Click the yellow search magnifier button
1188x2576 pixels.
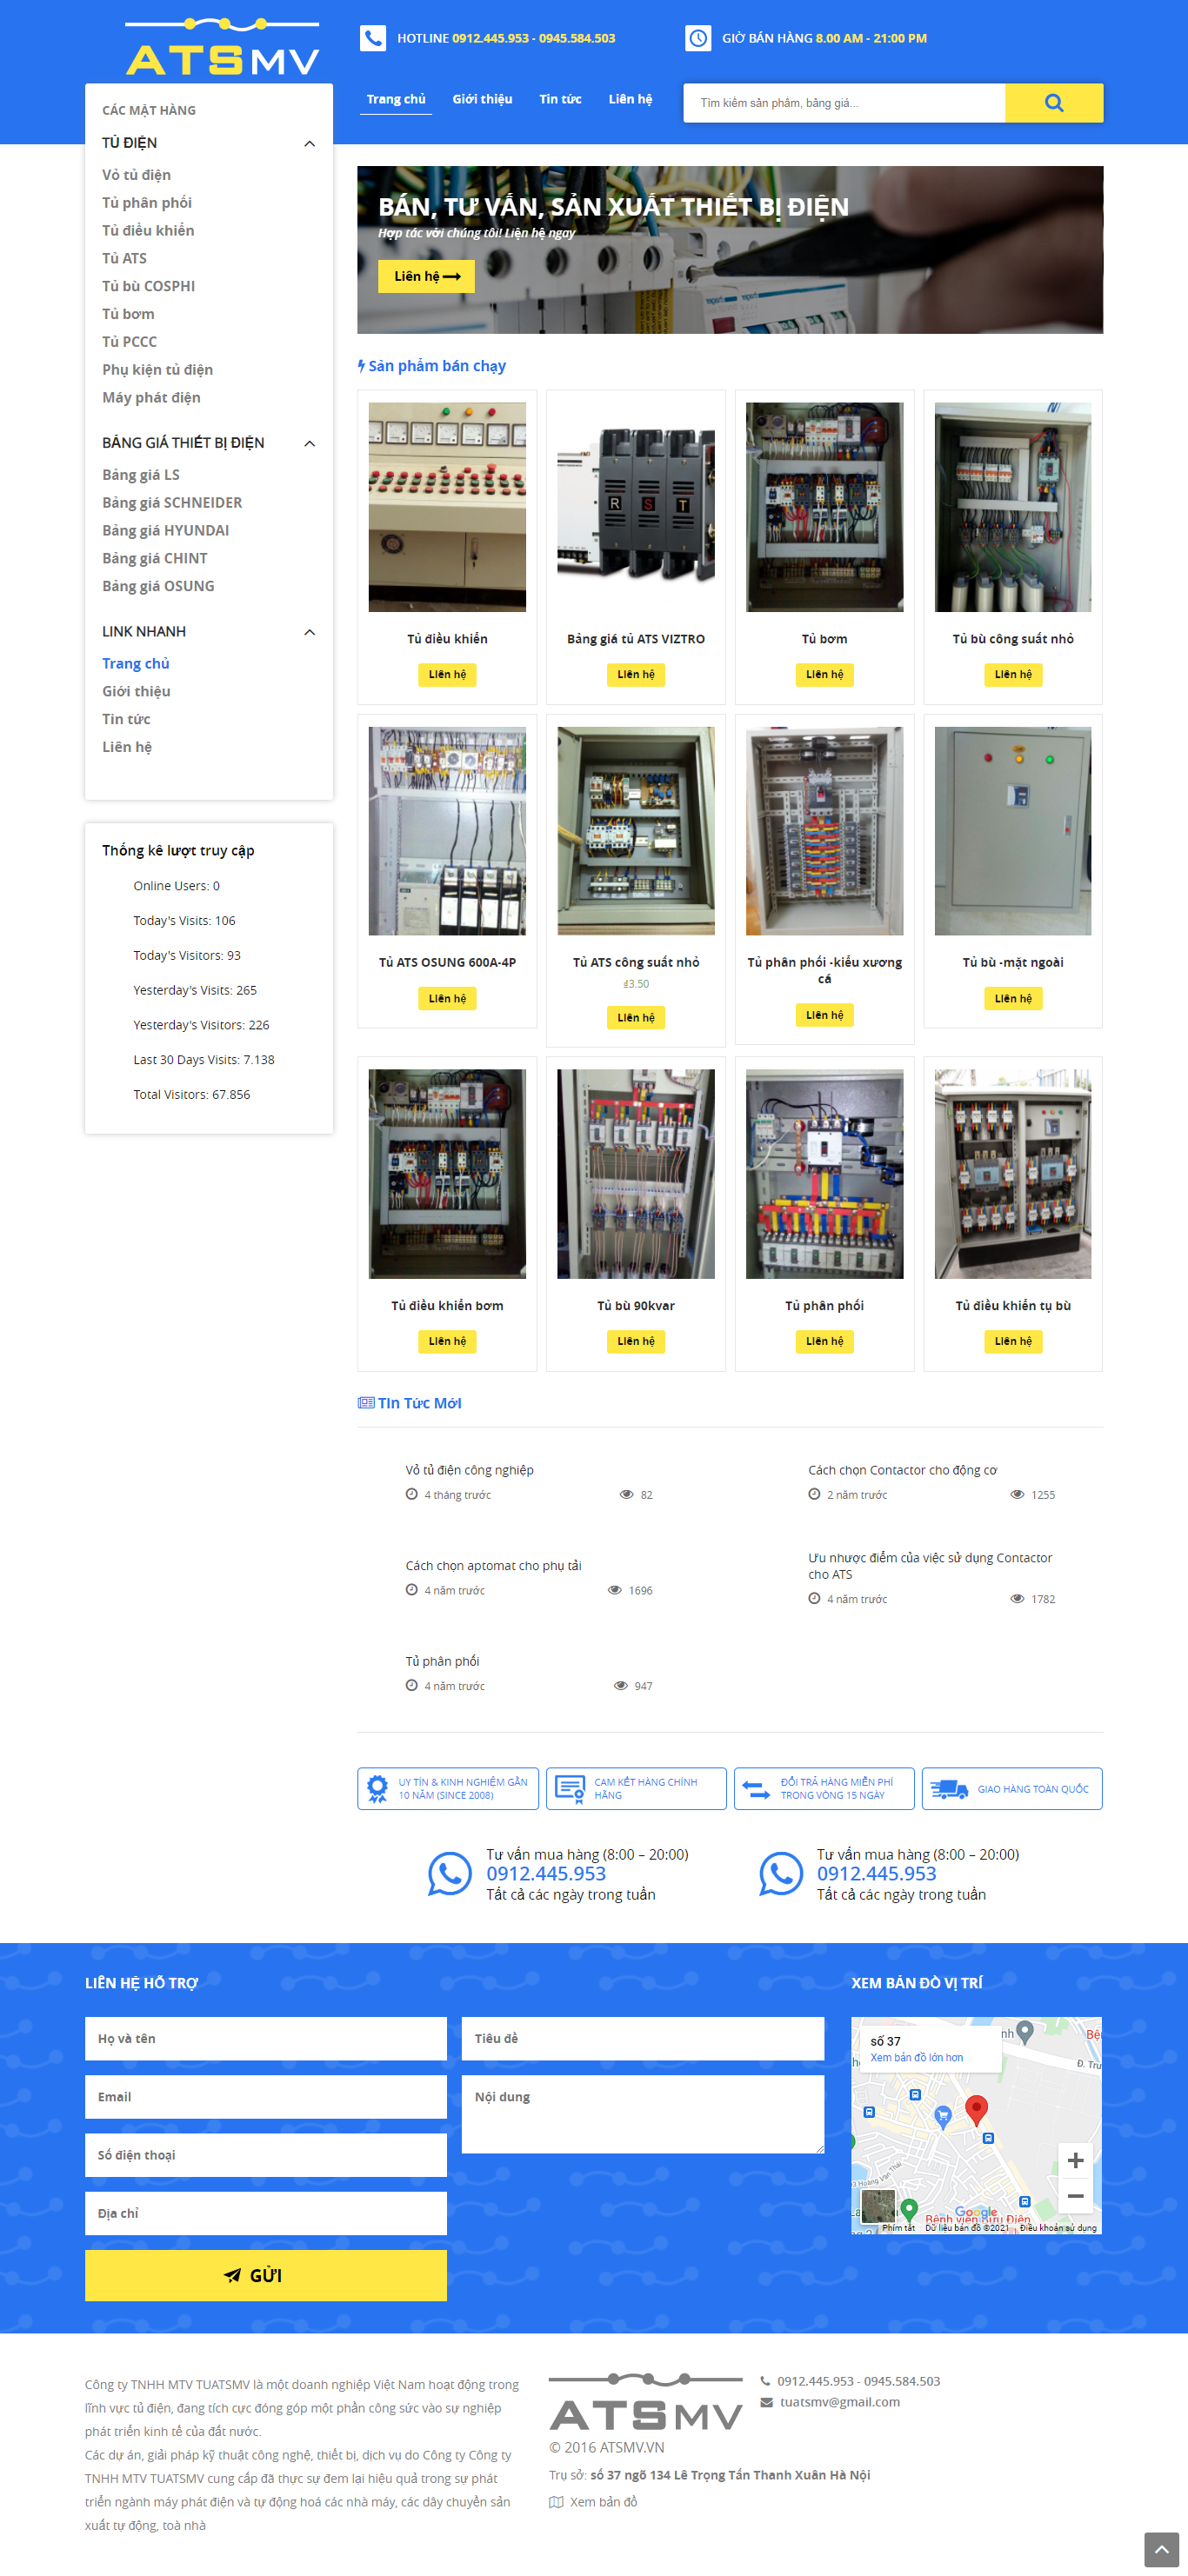1053,103
